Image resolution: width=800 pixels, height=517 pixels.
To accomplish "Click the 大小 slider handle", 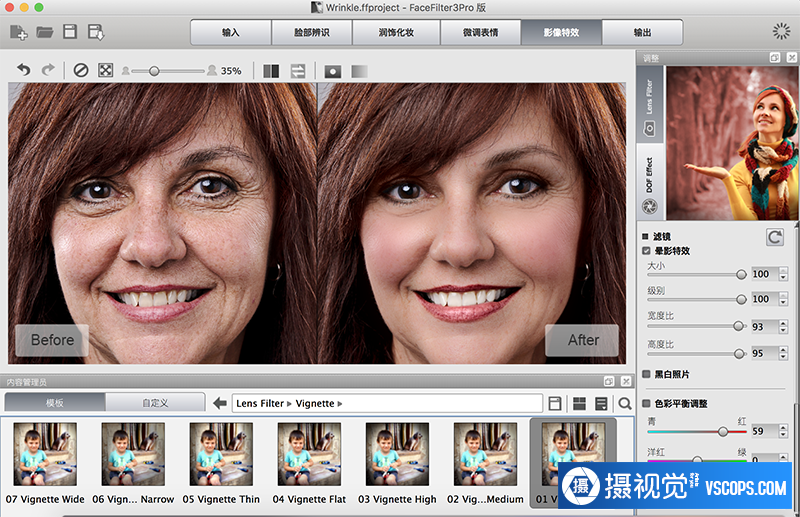I will pyautogui.click(x=741, y=275).
